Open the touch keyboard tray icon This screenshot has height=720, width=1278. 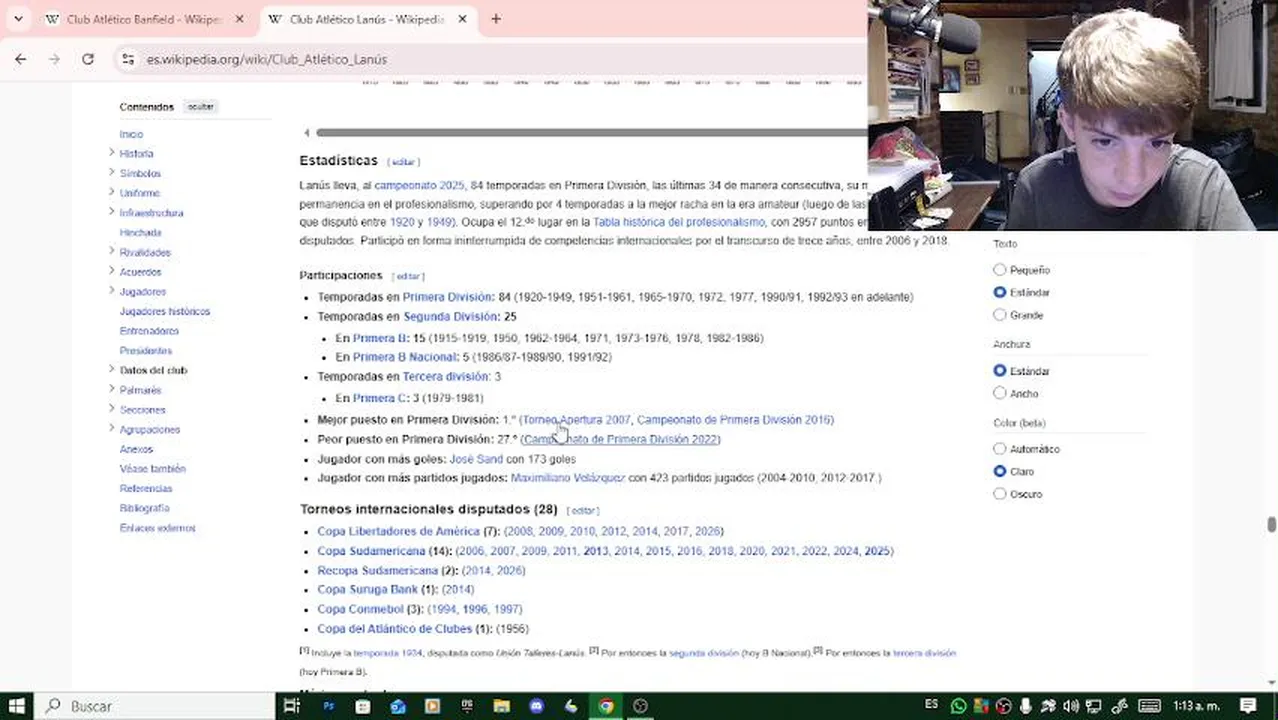point(1149,706)
